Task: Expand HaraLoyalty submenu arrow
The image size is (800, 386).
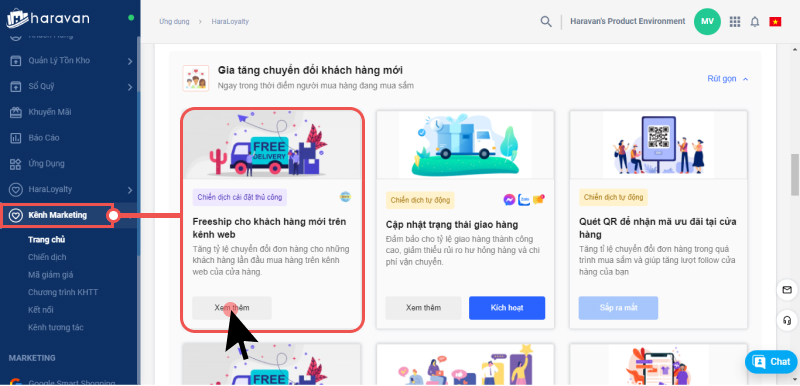Action: coord(130,190)
